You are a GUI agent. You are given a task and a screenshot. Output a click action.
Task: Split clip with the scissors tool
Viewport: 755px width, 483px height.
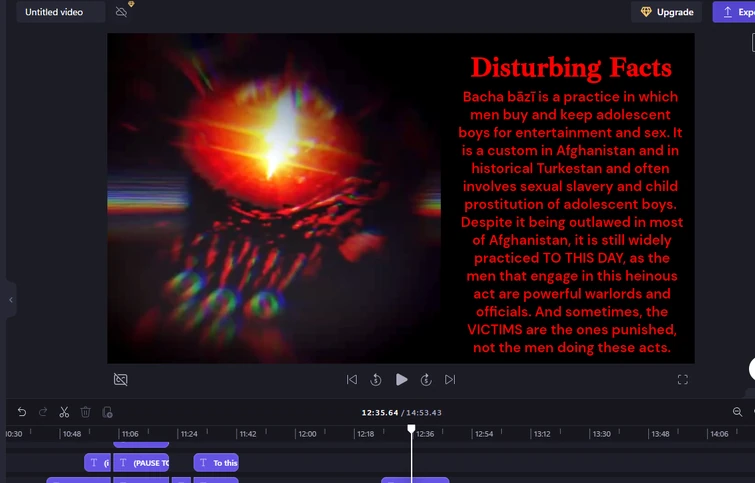click(64, 412)
